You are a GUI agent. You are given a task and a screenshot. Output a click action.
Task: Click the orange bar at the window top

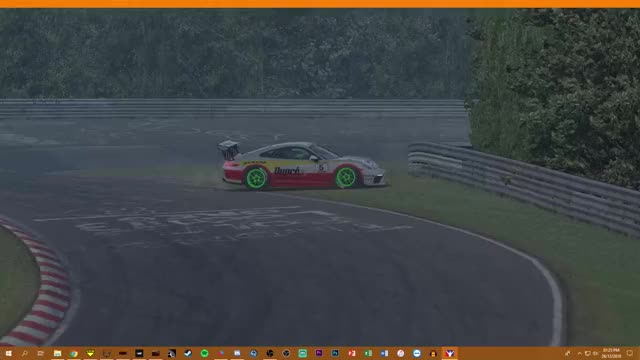pyautogui.click(x=320, y=4)
